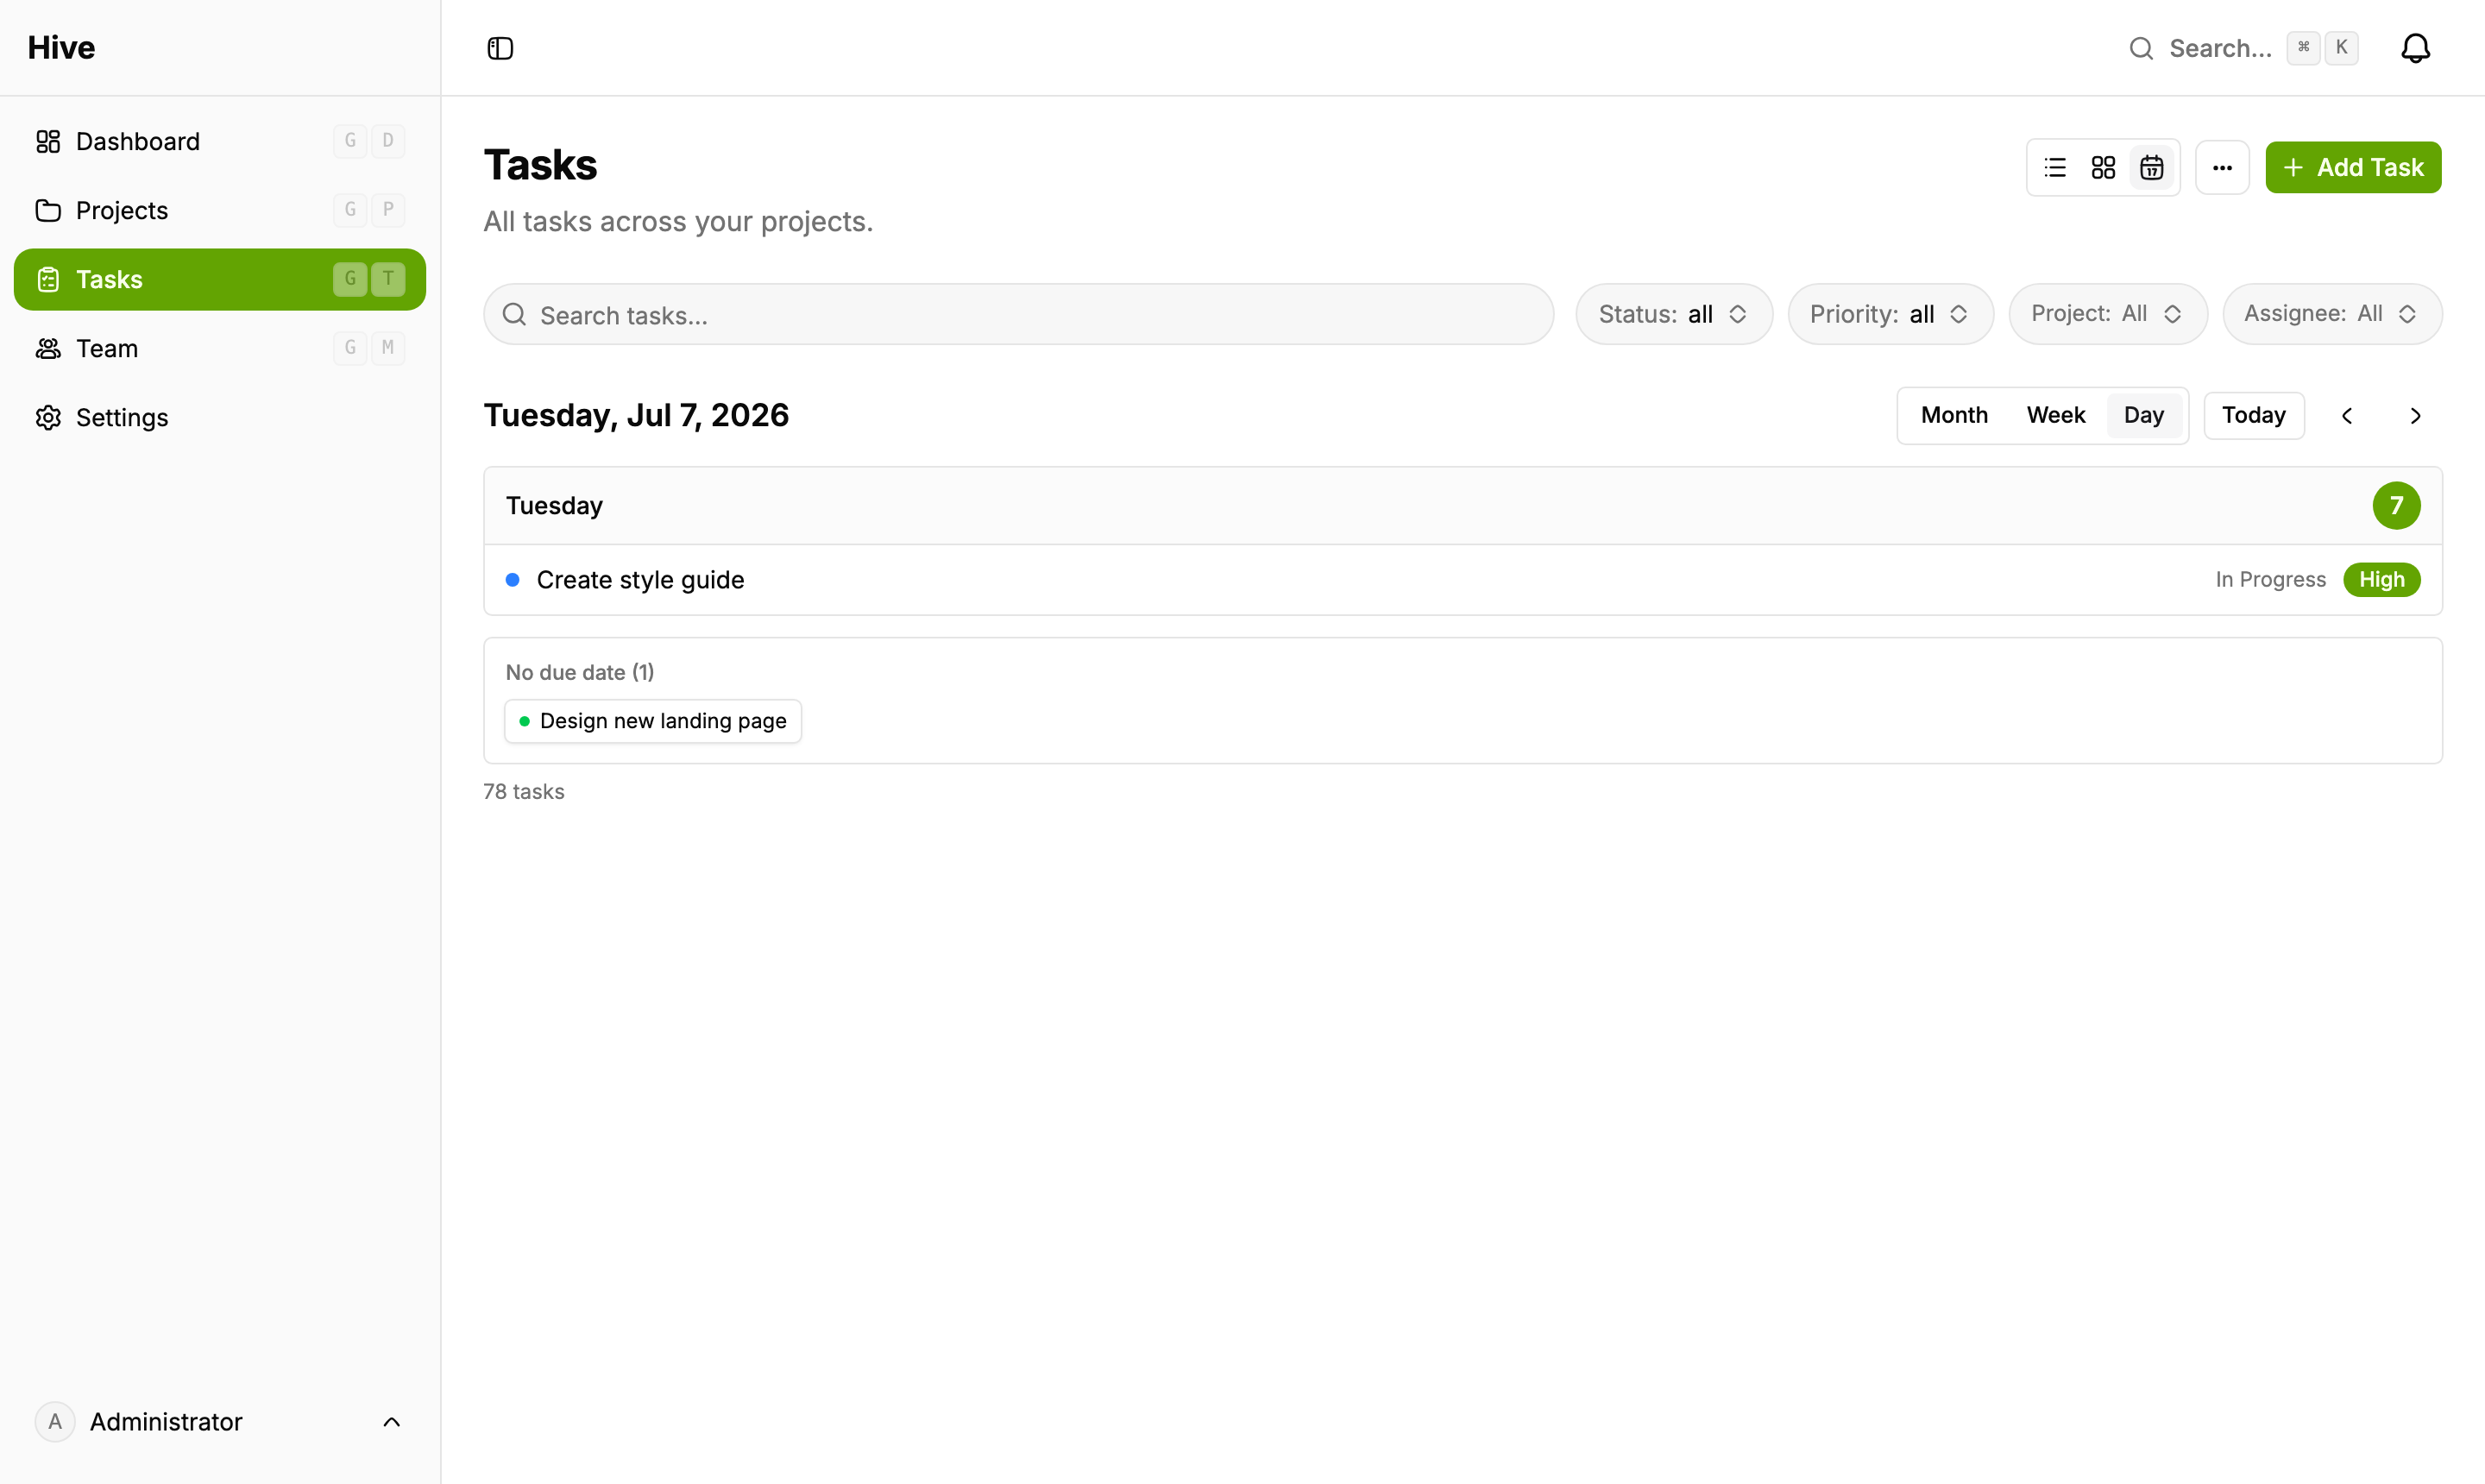Image resolution: width=2485 pixels, height=1484 pixels.
Task: Click the search tasks magnifier icon
Action: pos(514,314)
